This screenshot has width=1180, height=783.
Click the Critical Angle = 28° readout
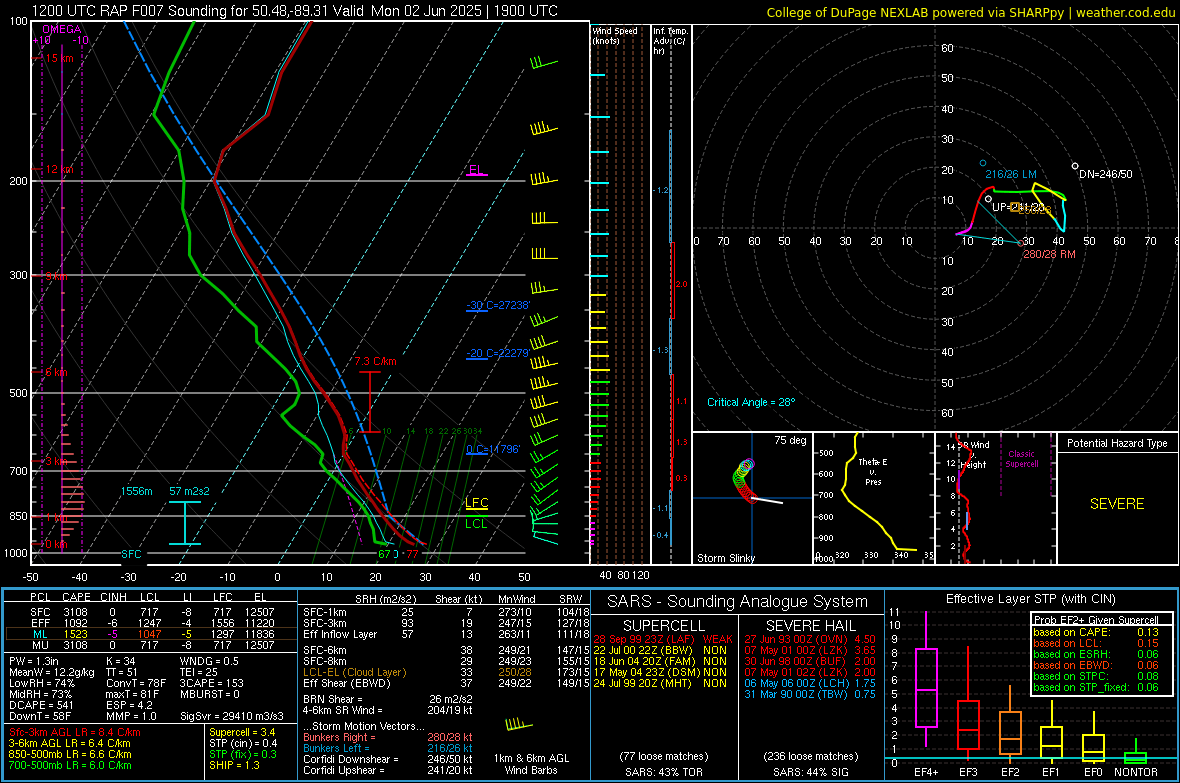(750, 402)
